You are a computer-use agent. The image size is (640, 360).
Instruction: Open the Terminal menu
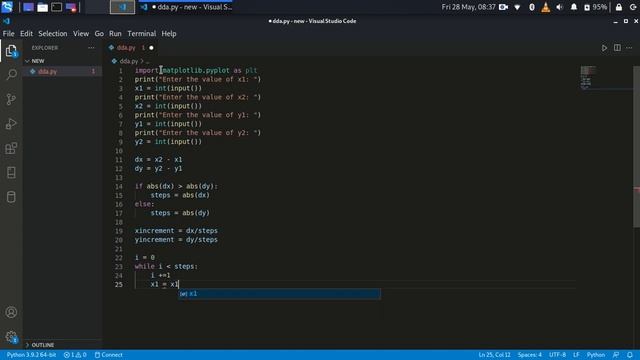(x=142, y=33)
